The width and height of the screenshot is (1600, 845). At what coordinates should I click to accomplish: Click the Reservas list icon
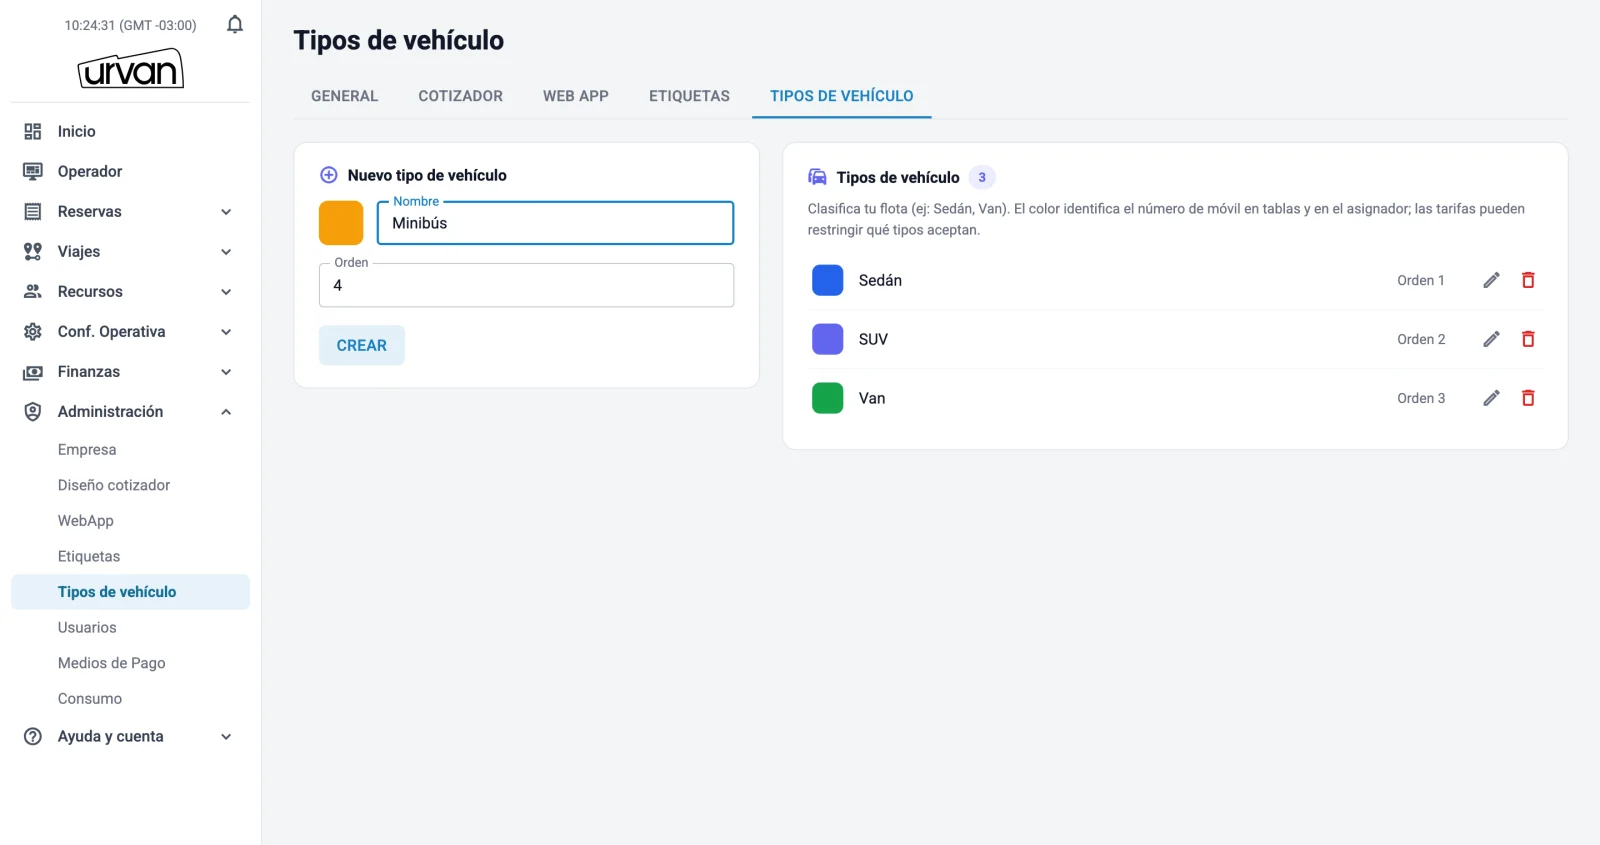(x=33, y=211)
